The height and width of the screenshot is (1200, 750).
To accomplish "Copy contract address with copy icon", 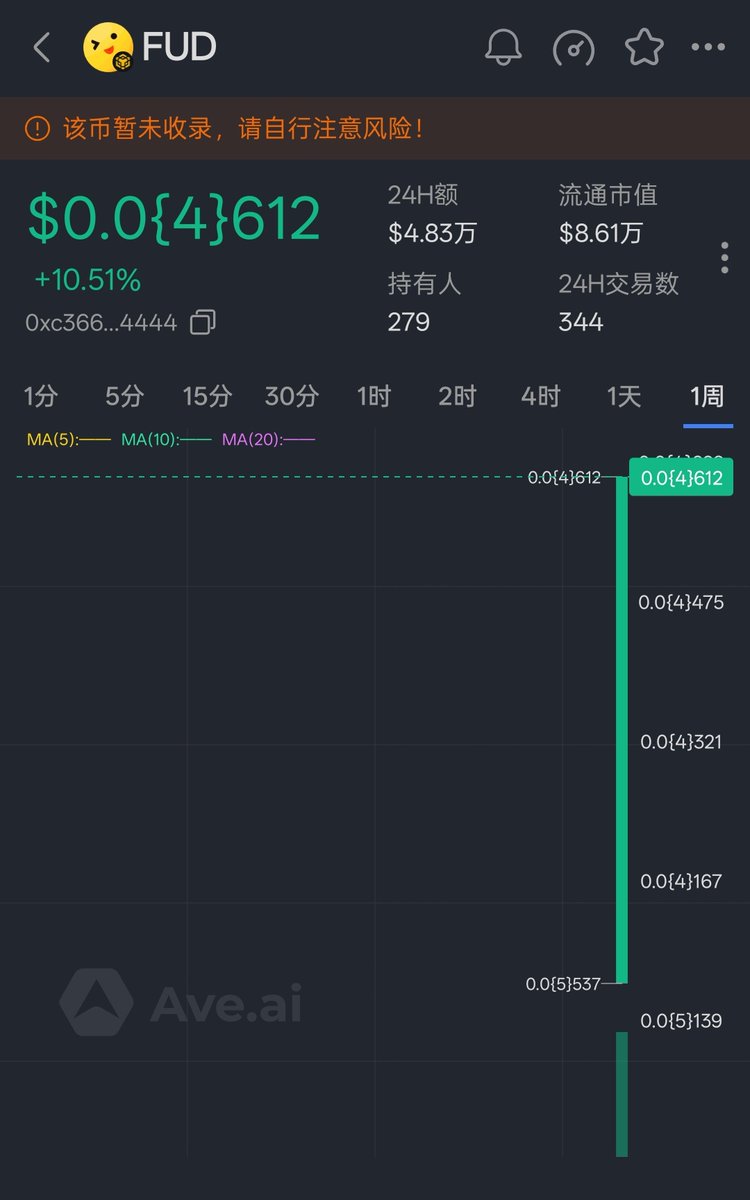I will coord(203,322).
